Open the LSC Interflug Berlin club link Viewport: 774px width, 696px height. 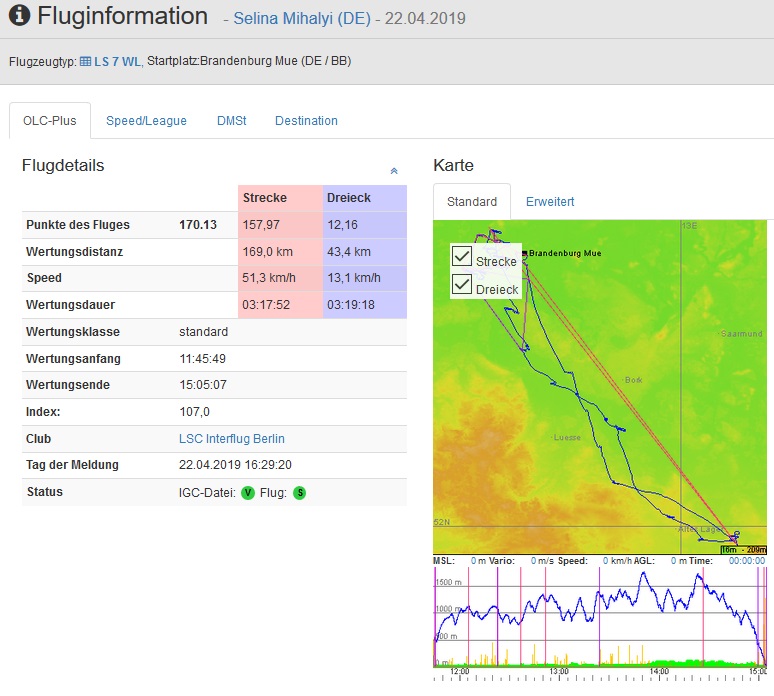(231, 439)
